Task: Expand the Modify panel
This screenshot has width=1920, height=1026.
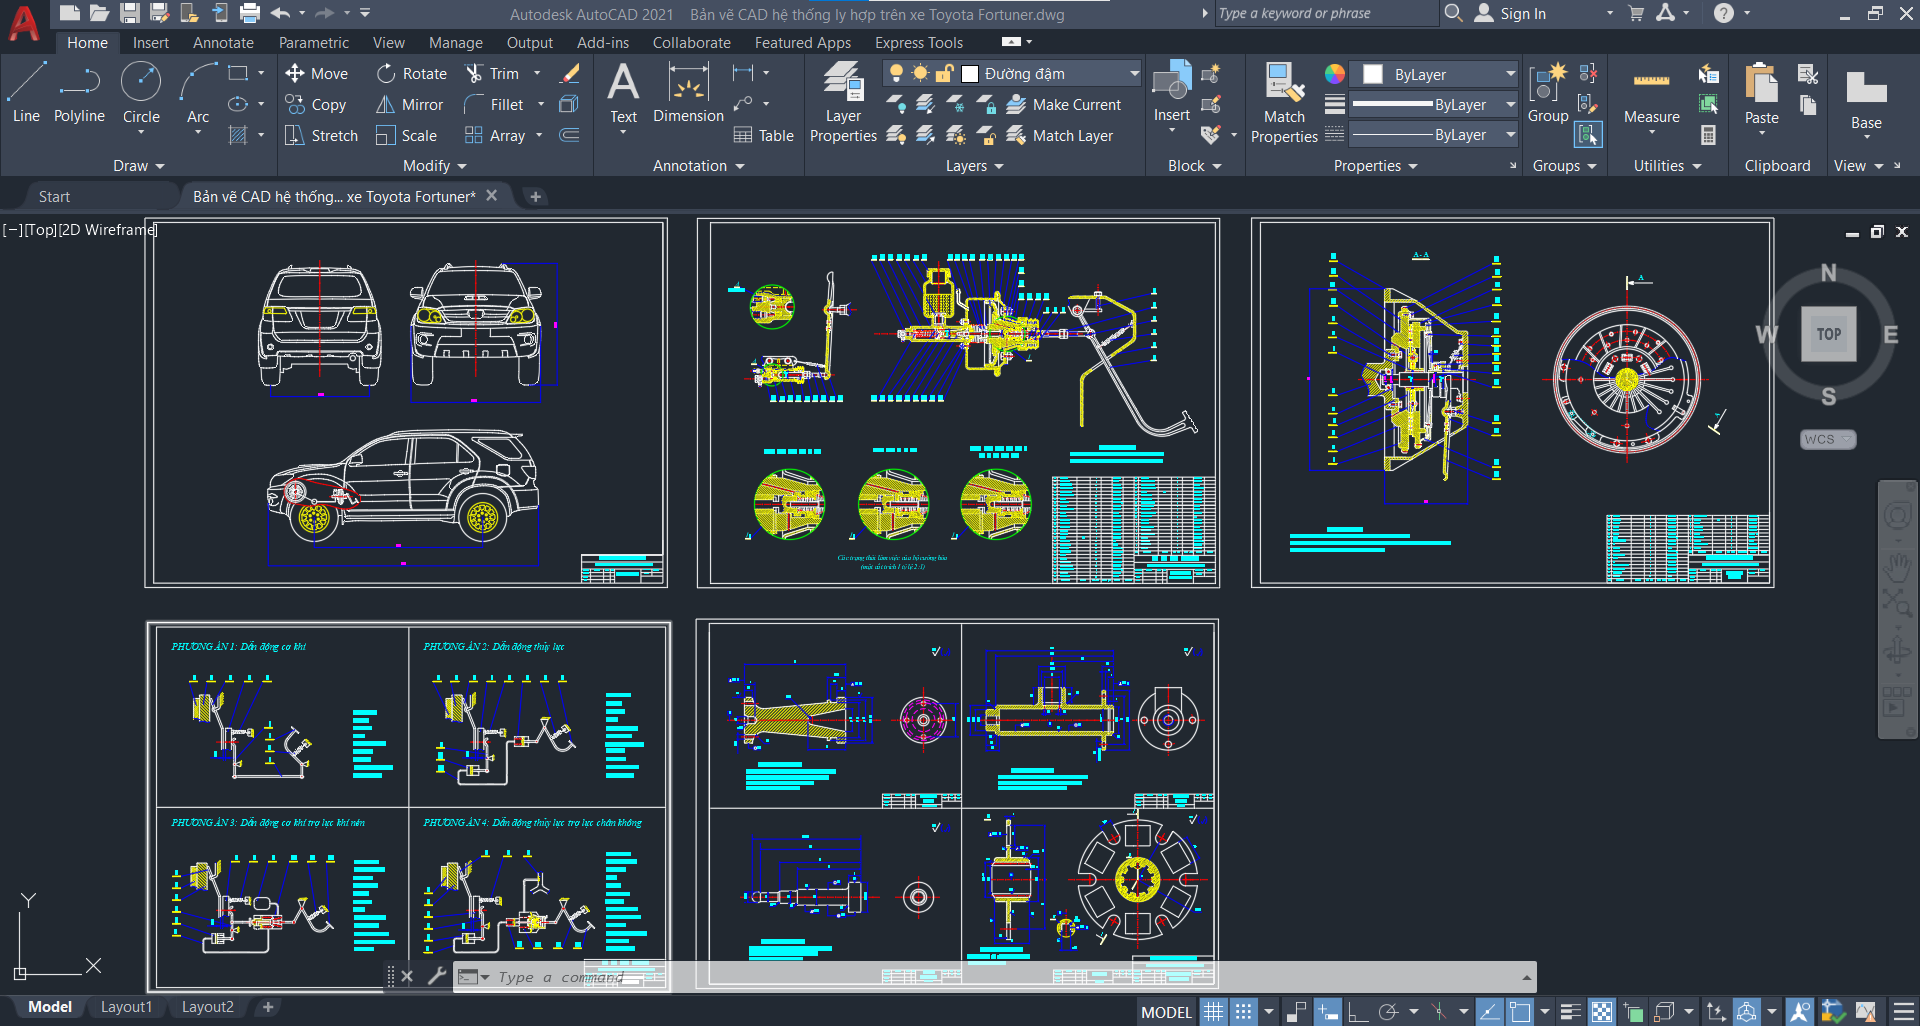Action: tap(434, 165)
